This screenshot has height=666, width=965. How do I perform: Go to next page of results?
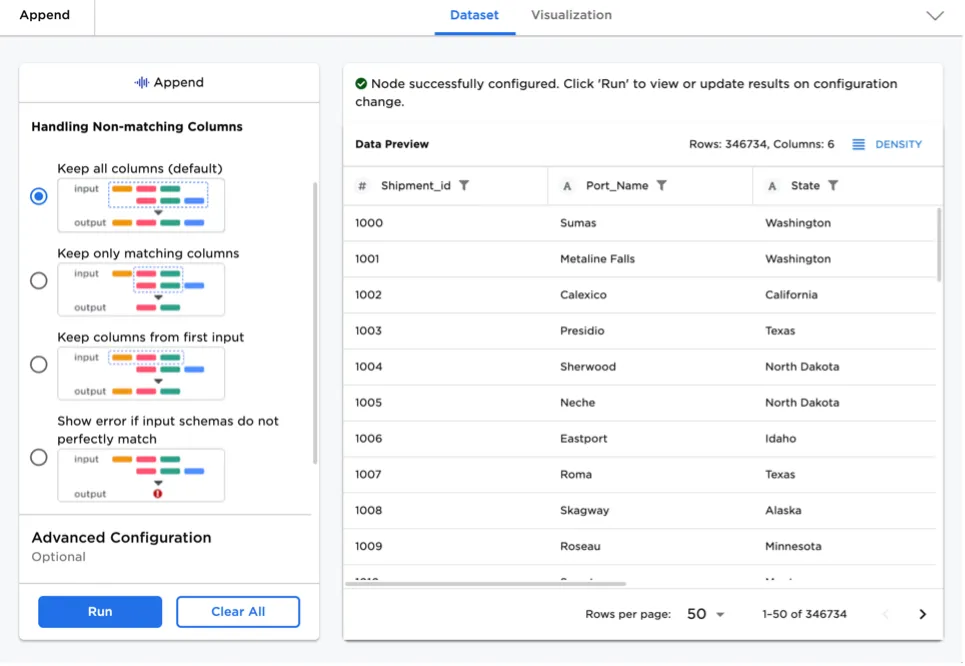(922, 614)
